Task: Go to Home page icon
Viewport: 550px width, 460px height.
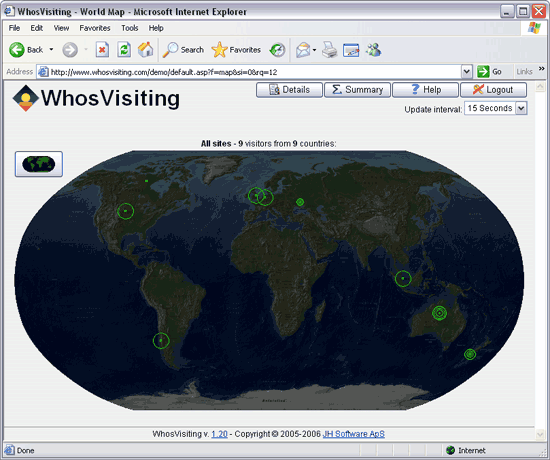Action: (x=146, y=49)
